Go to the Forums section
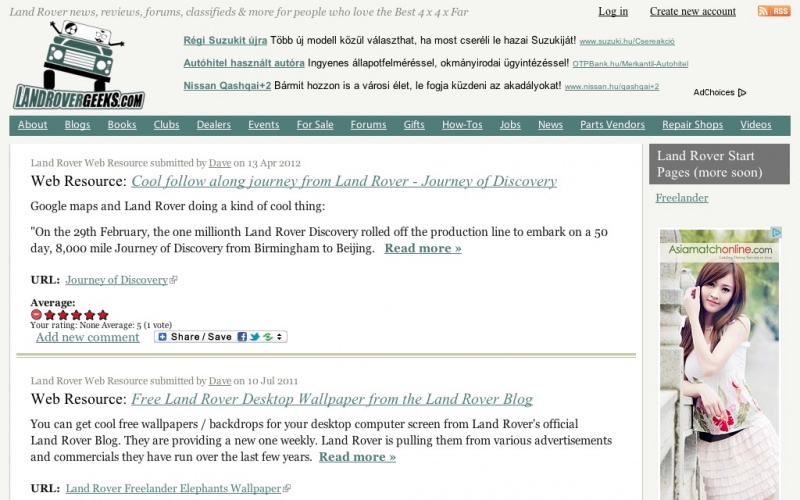This screenshot has width=800, height=500. coord(368,124)
